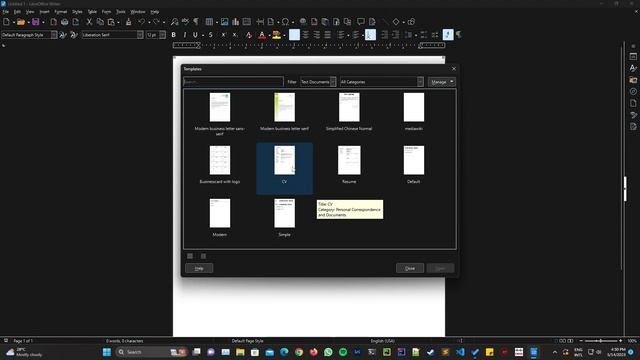Click the Justified alignment icon
The height and width of the screenshot is (360, 640).
pyautogui.click(x=327, y=35)
